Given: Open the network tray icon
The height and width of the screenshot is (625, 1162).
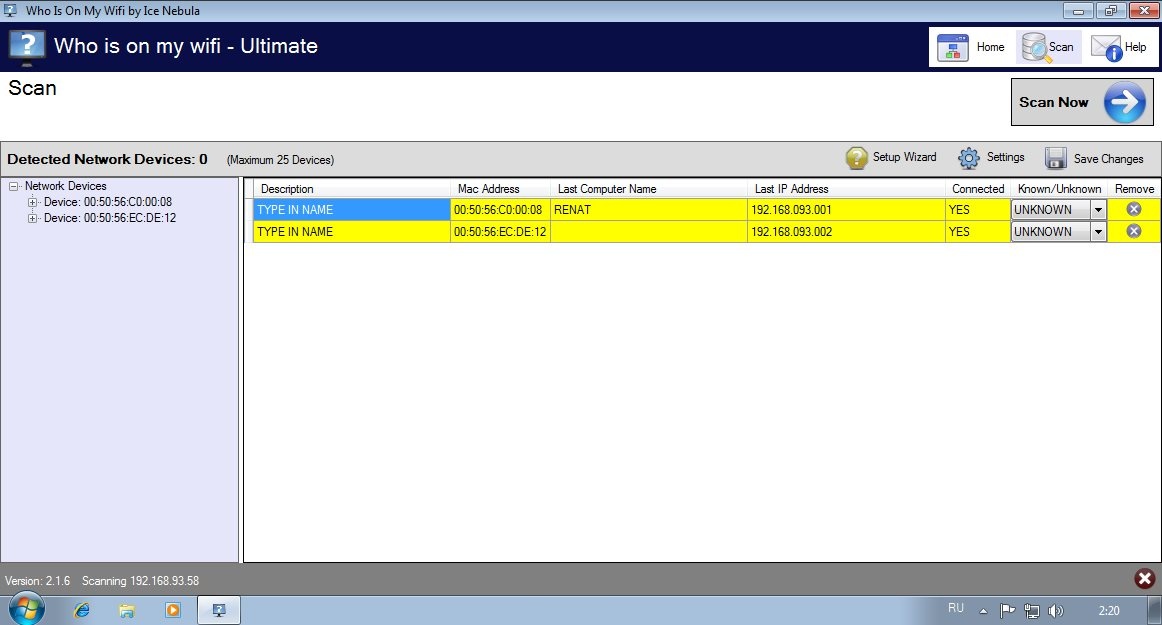Looking at the screenshot, I should [x=1032, y=611].
